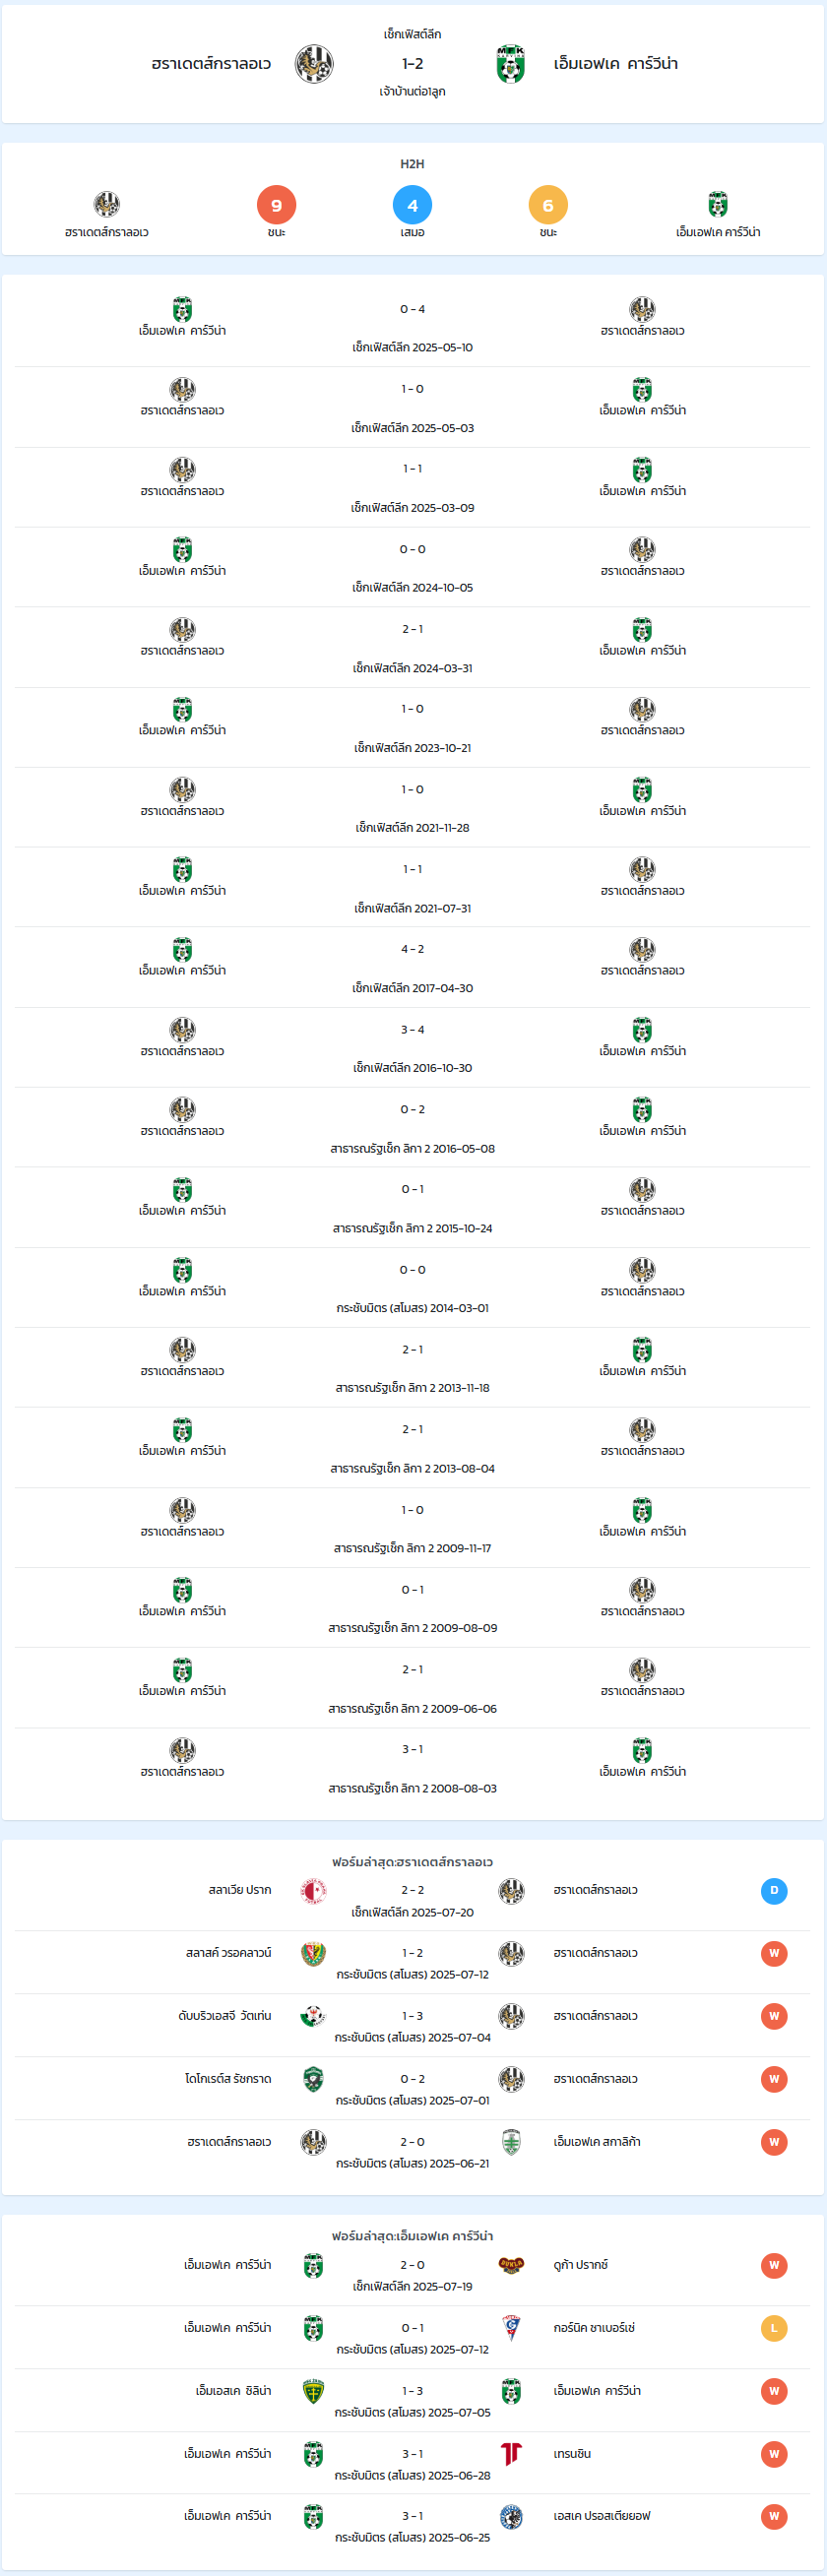Click MFK Karviná crest in match header

click(x=511, y=64)
